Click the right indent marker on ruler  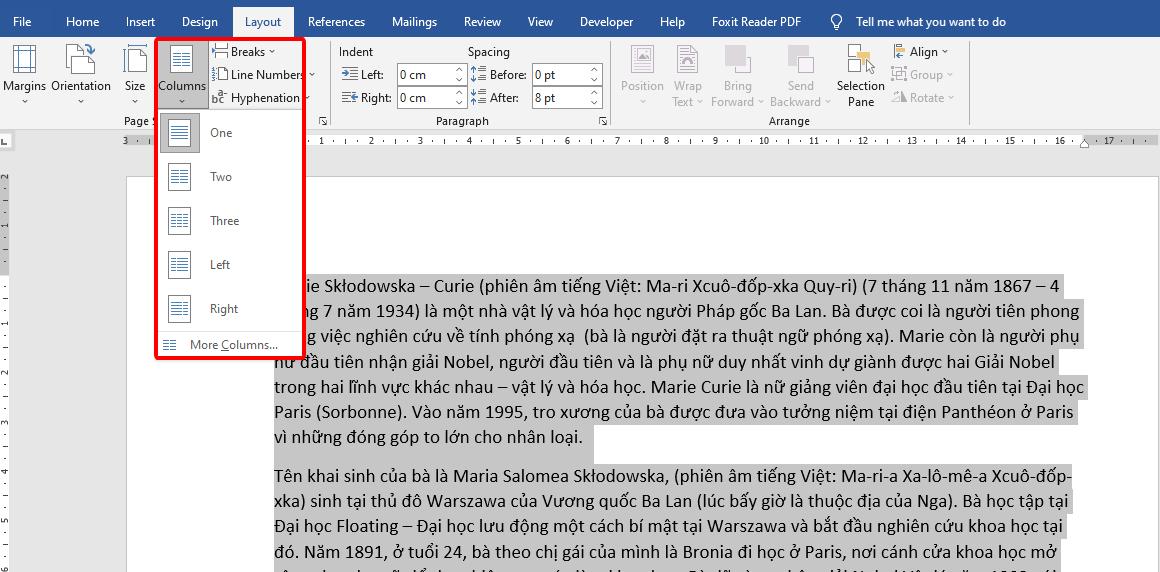click(1085, 142)
